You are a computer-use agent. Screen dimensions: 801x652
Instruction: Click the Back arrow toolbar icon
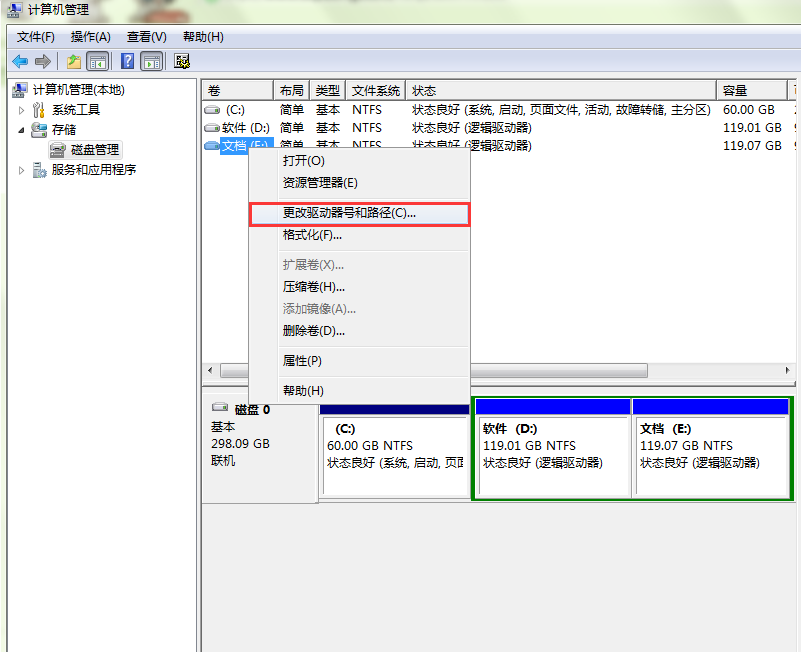click(20, 61)
